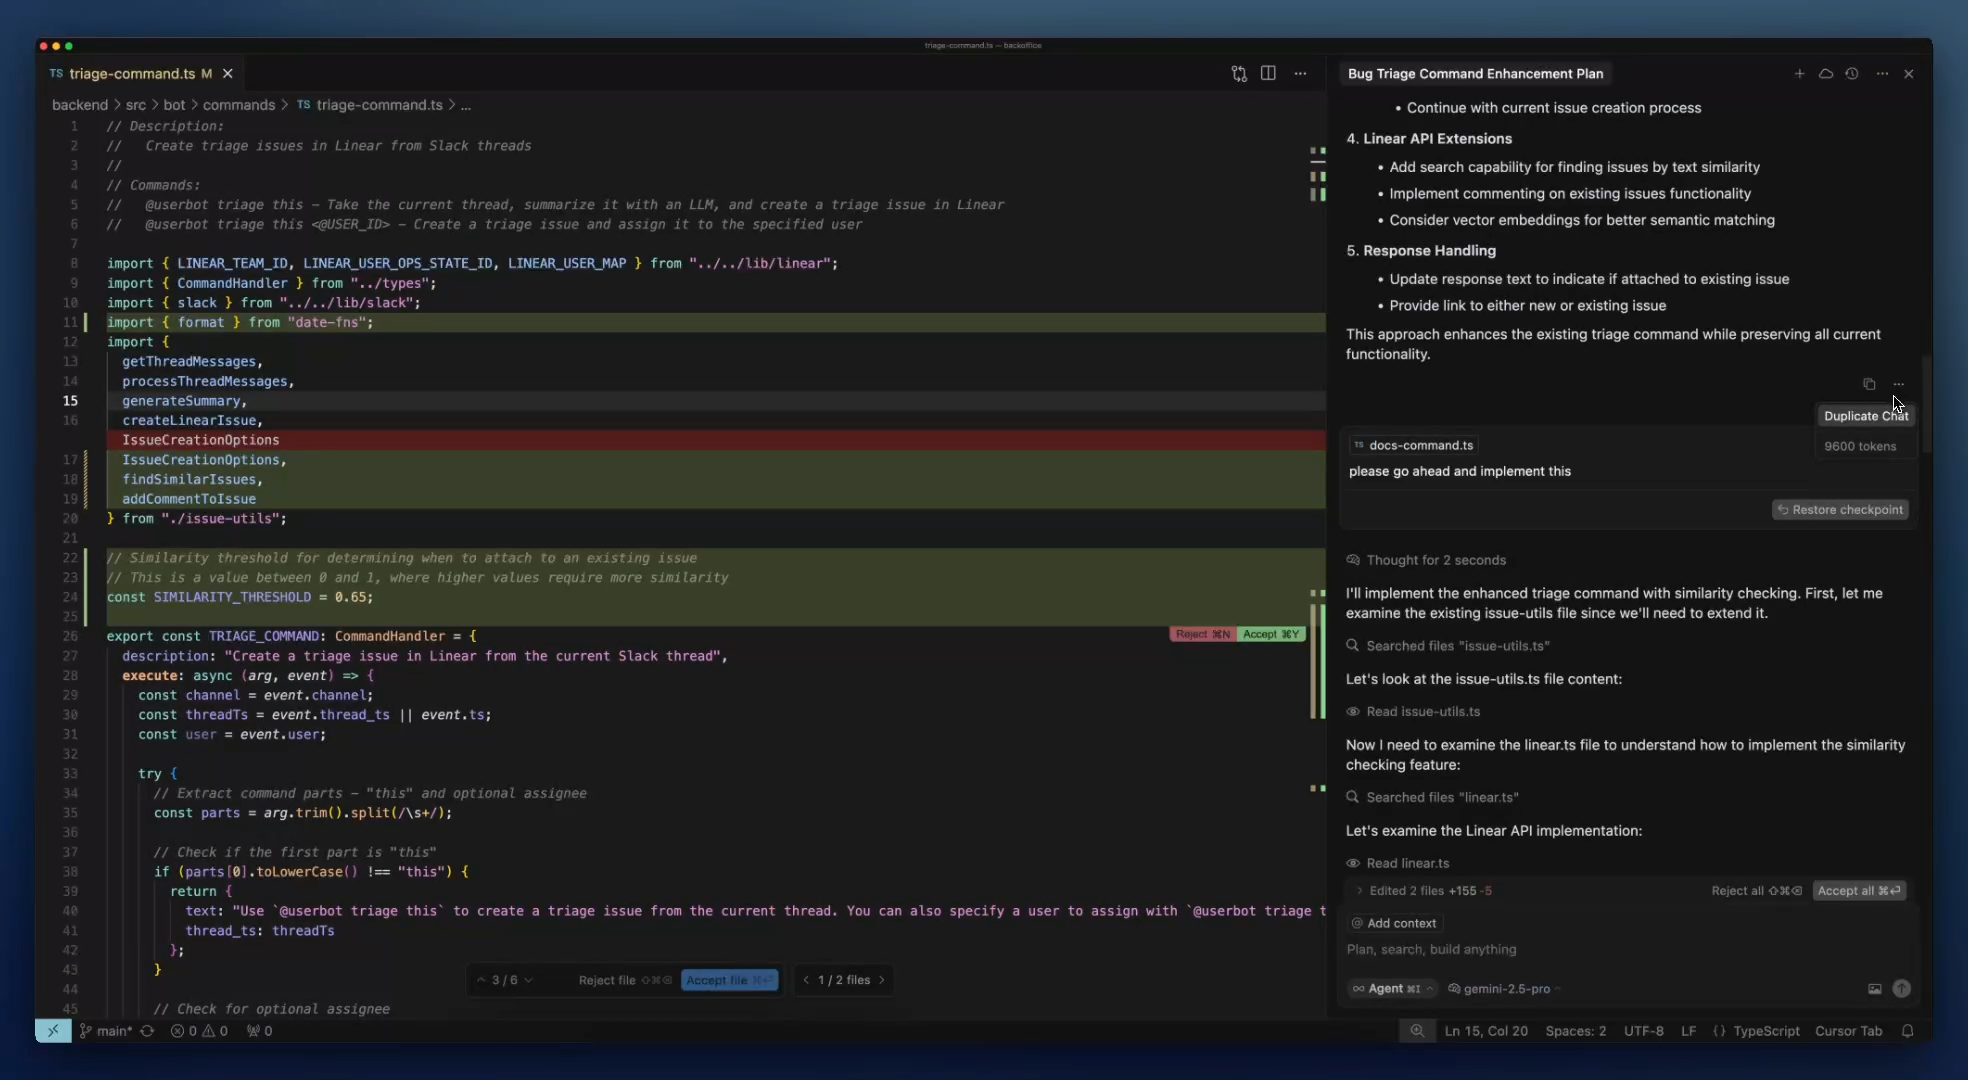The image size is (1968, 1080).
Task: Open breadcrumb ellipsis after triage-command.ts
Action: [466, 105]
